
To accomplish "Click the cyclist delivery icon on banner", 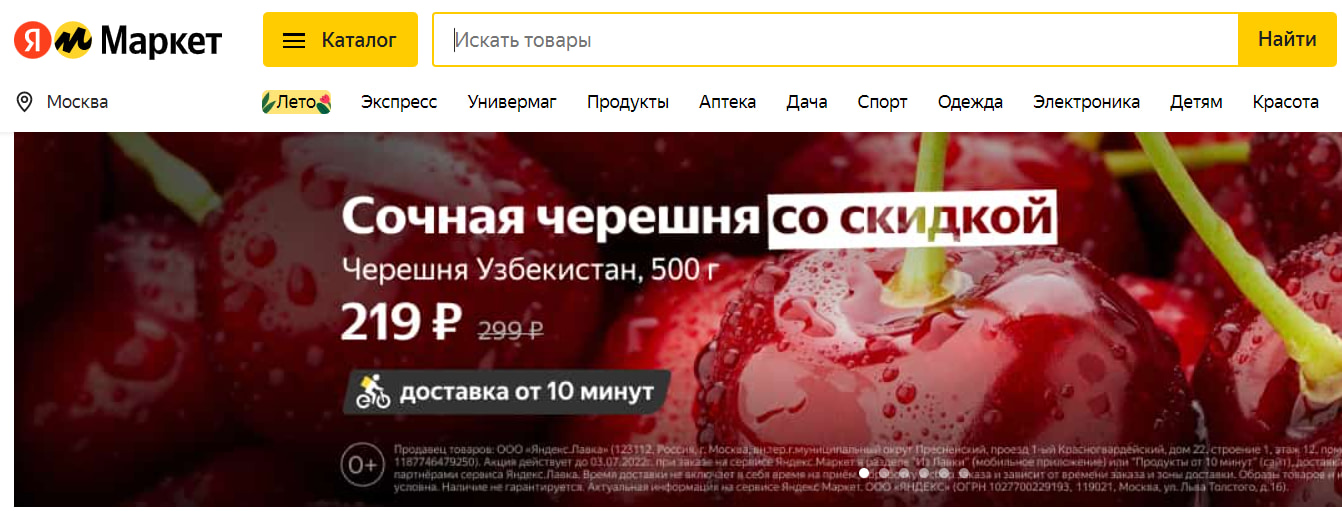I will click(373, 391).
